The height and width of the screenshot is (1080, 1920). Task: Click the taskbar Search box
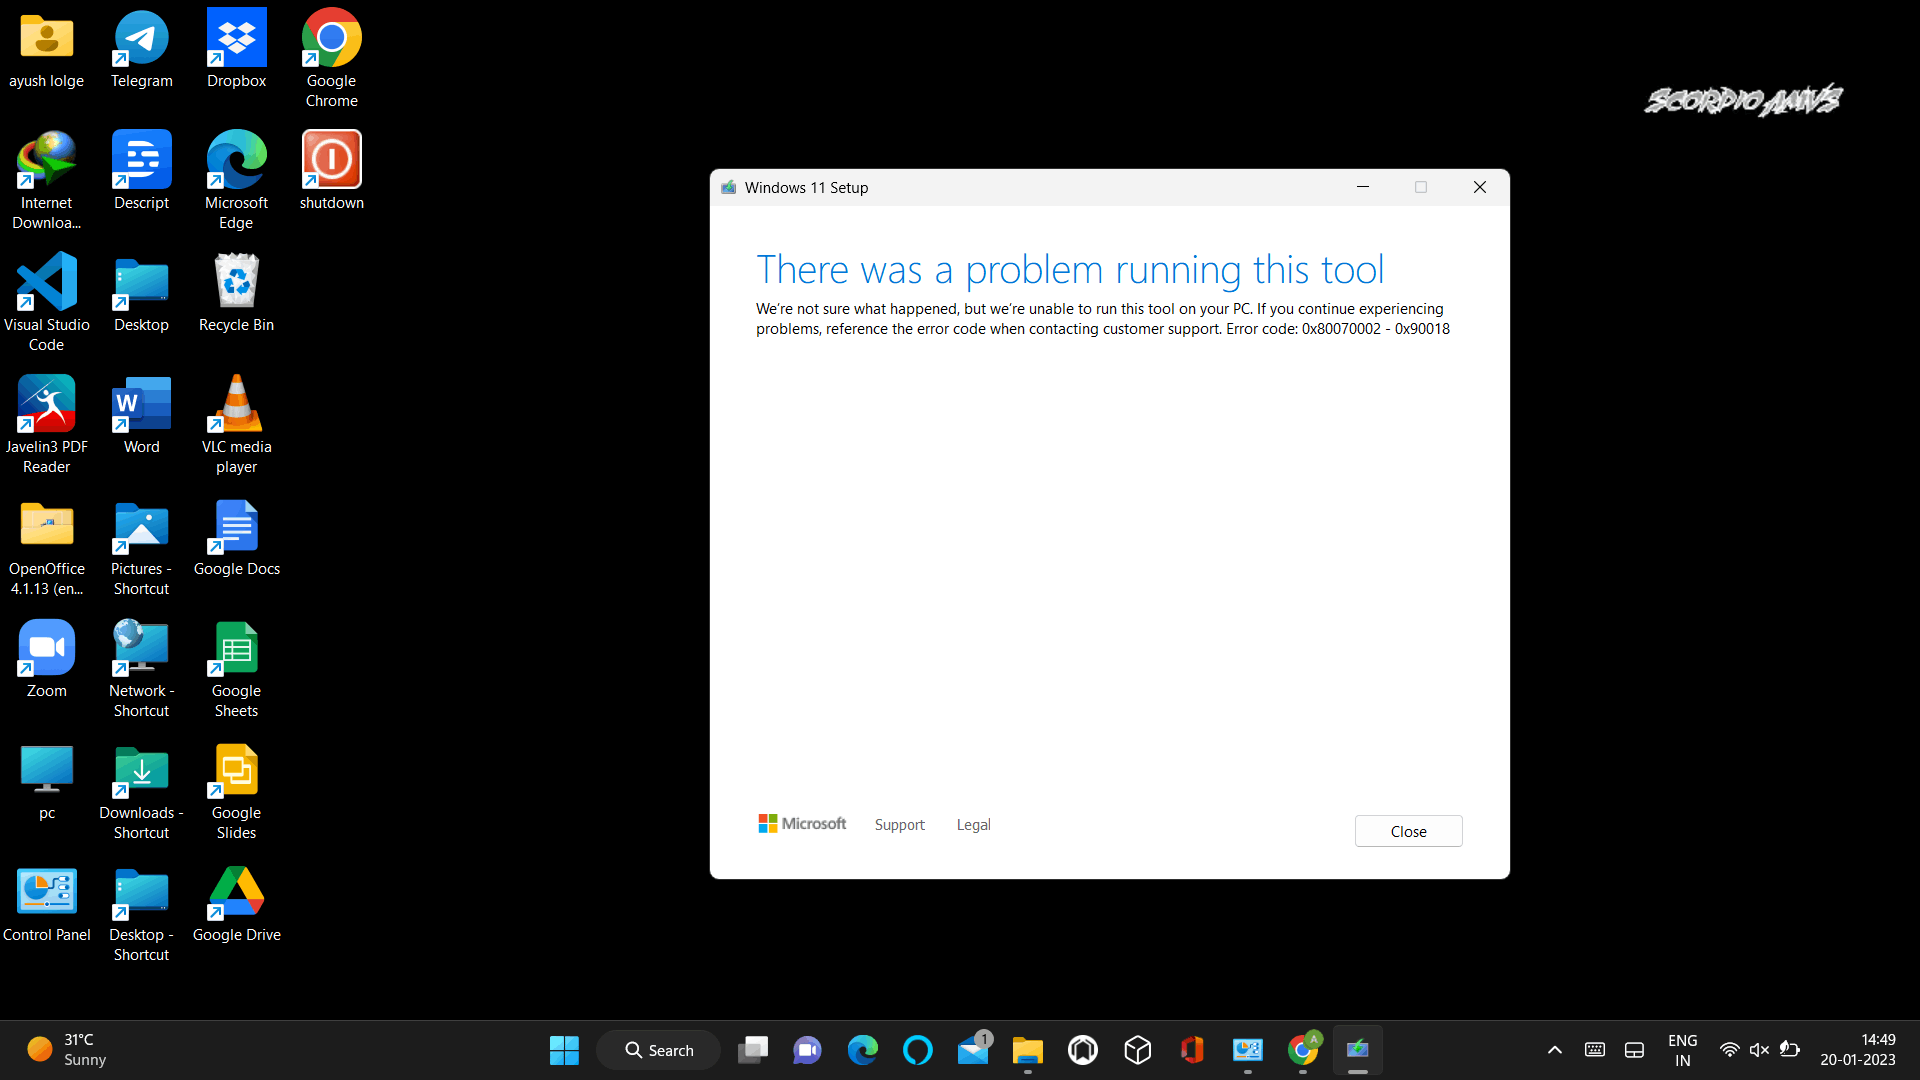(x=659, y=1050)
